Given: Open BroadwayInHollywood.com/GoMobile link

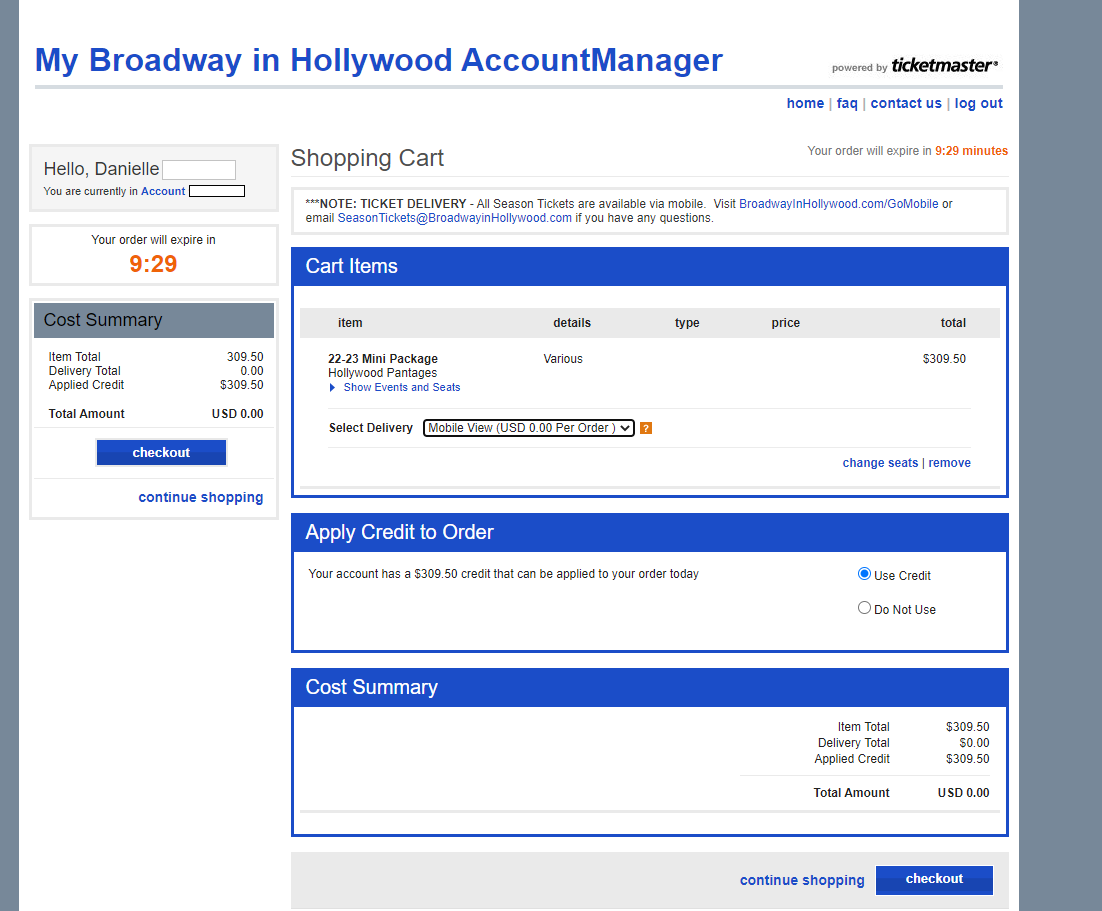Looking at the screenshot, I should (x=838, y=204).
